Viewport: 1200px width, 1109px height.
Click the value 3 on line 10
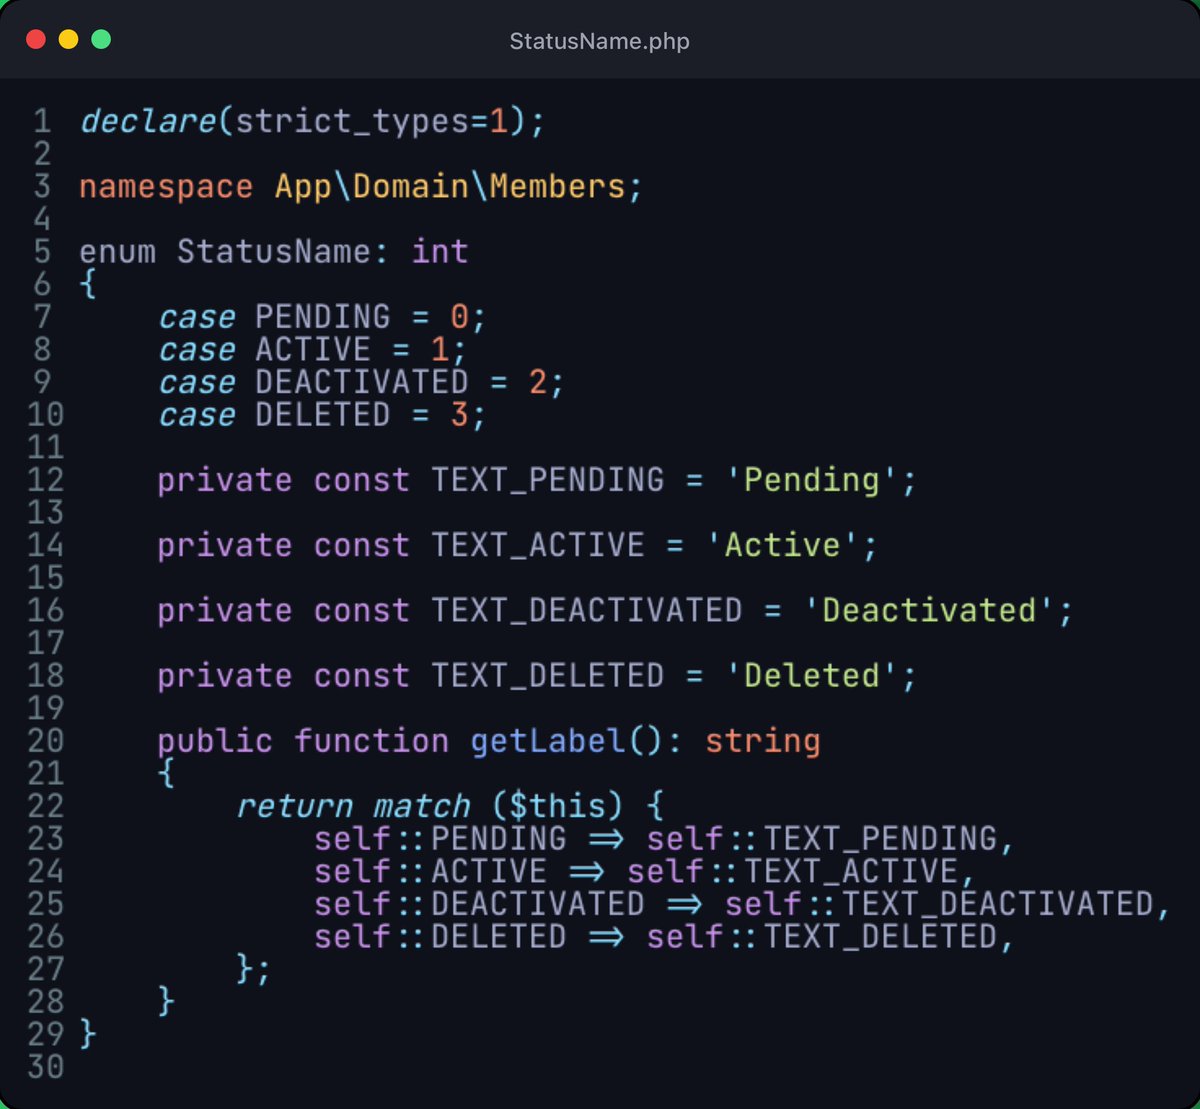pyautogui.click(x=460, y=415)
